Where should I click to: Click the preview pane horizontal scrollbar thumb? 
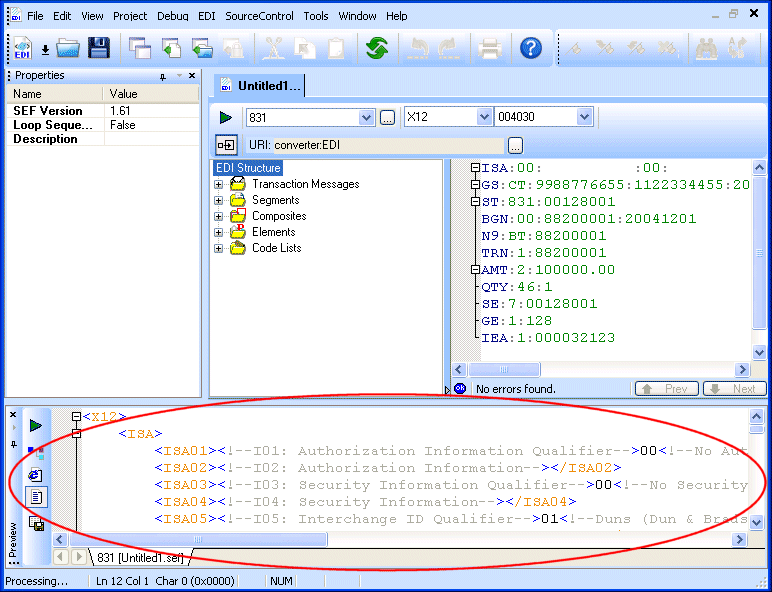[200, 539]
